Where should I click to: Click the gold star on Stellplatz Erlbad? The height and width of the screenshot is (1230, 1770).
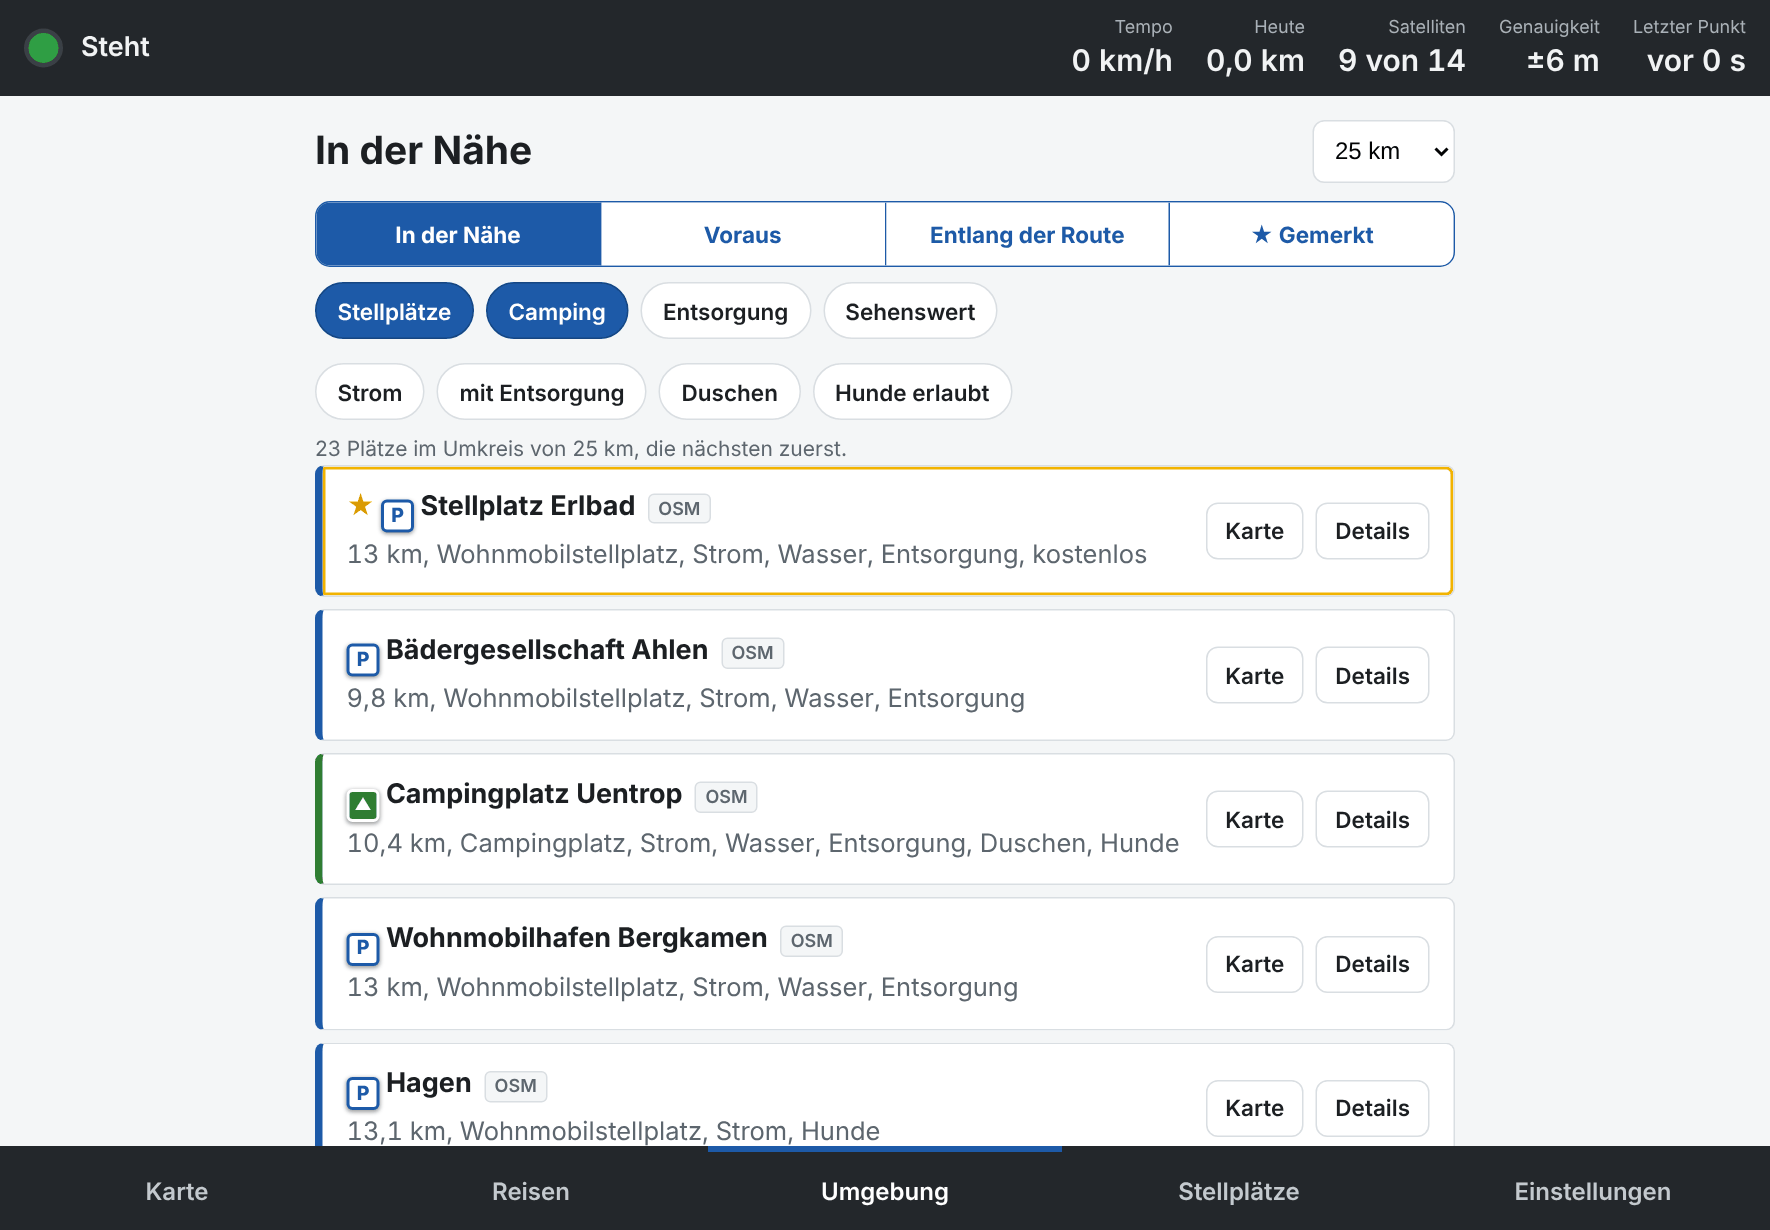pos(360,505)
